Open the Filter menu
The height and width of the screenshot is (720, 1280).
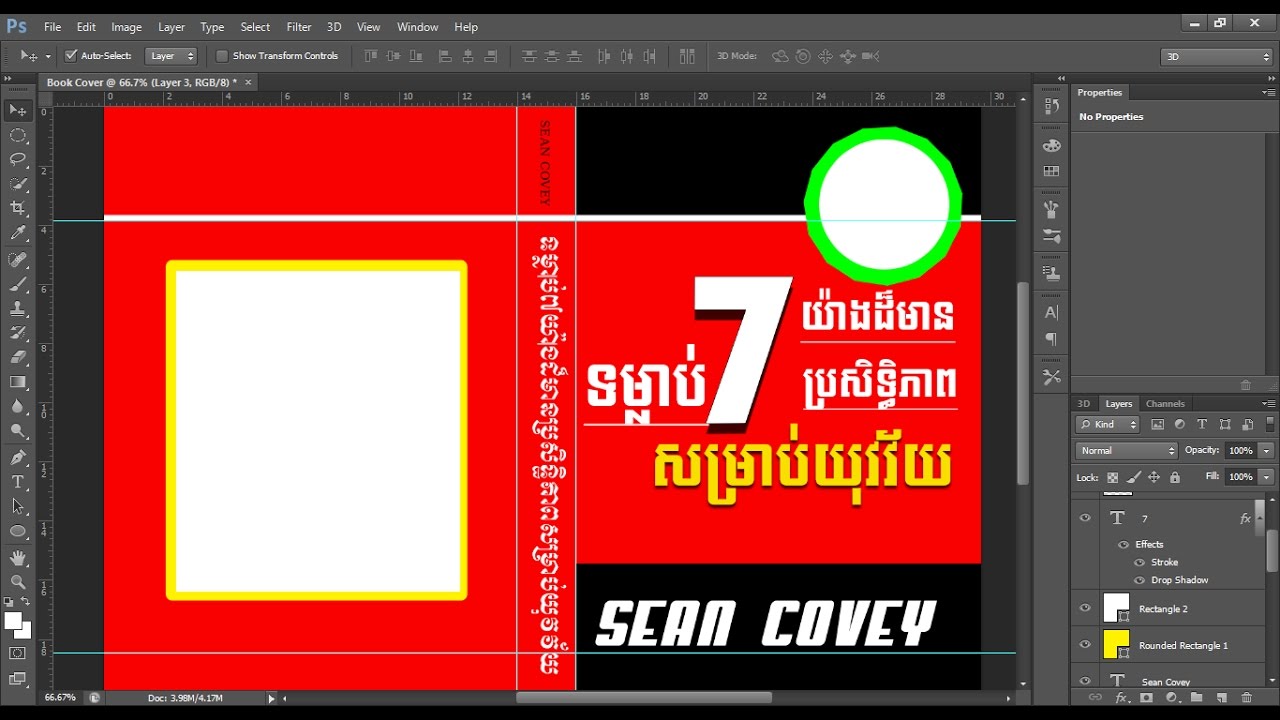point(299,27)
